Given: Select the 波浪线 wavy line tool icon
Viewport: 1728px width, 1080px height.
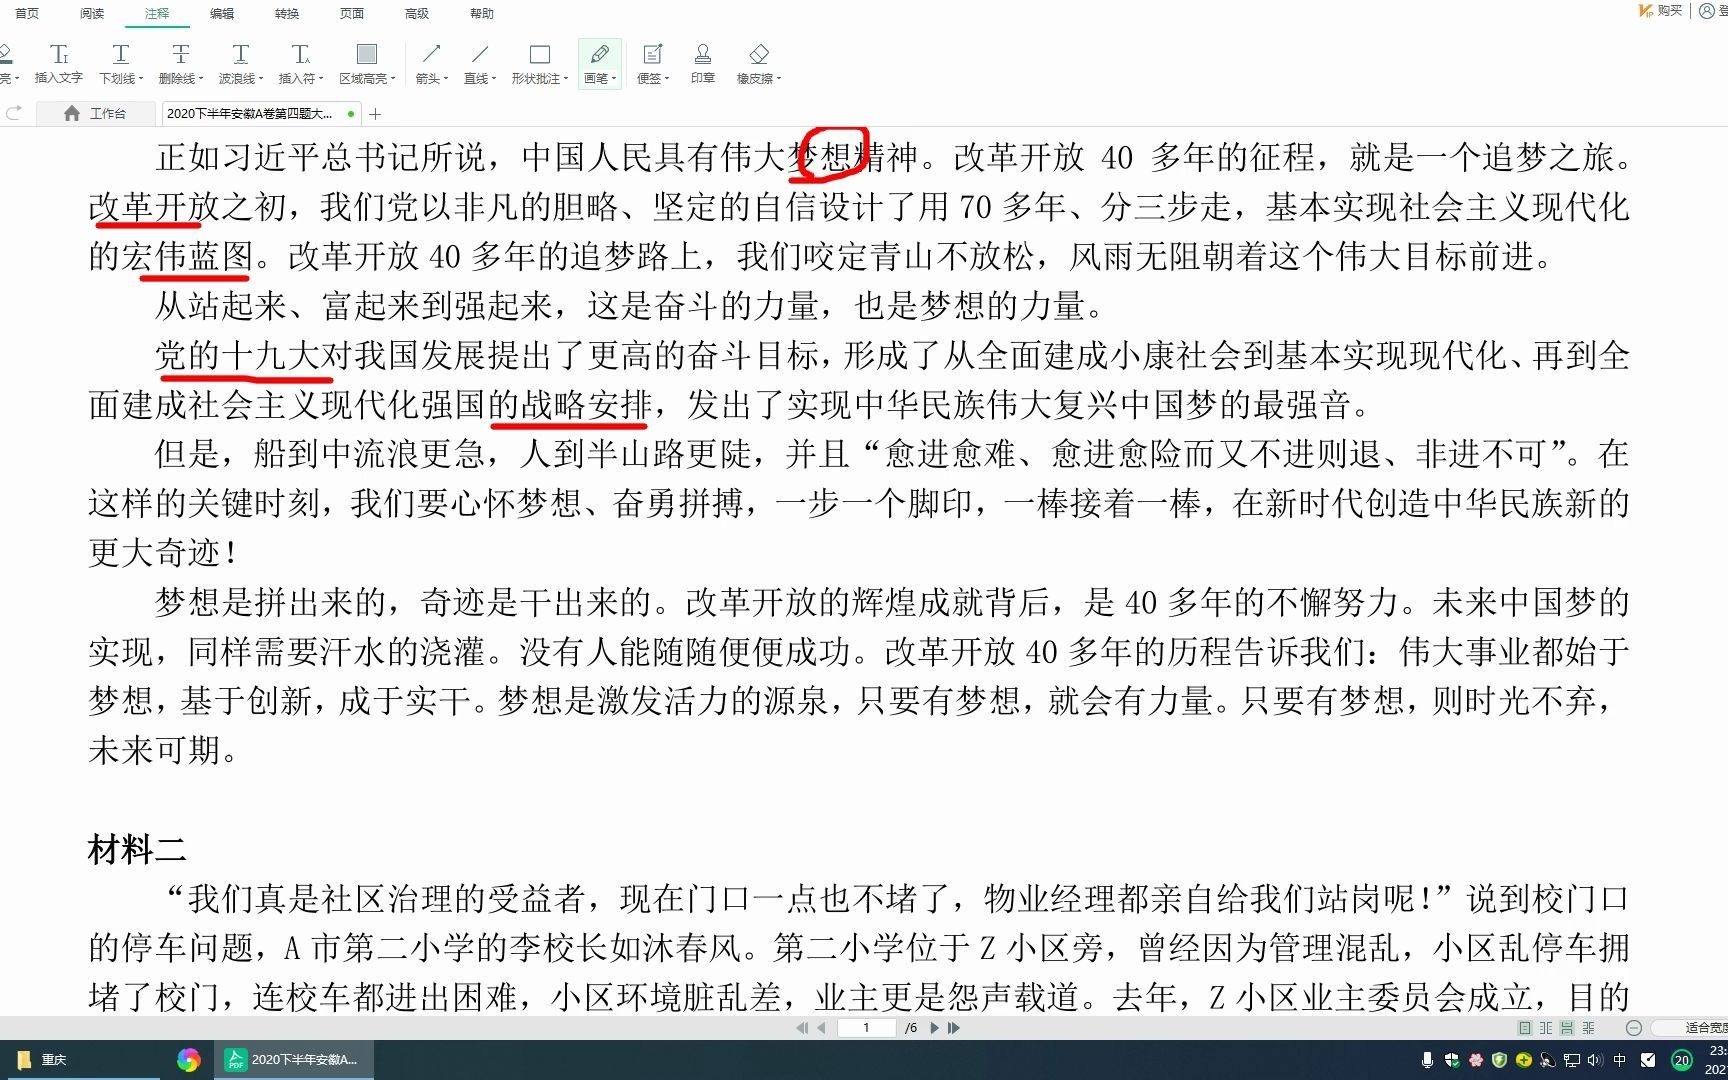Looking at the screenshot, I should point(240,54).
